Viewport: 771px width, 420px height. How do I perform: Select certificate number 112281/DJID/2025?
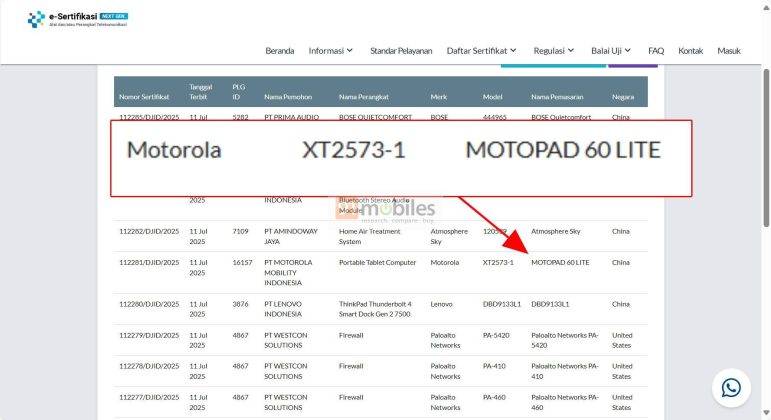[x=149, y=263]
